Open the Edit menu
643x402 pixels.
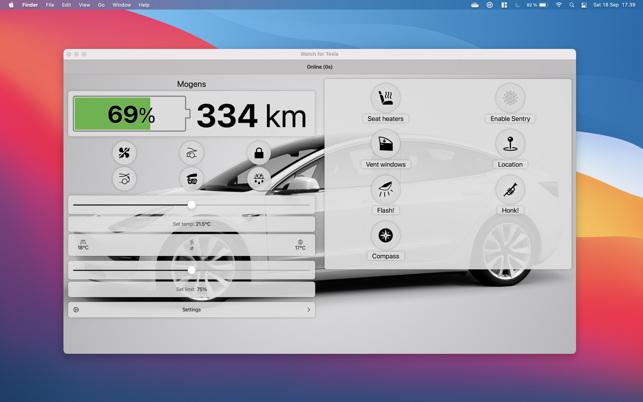coord(66,5)
